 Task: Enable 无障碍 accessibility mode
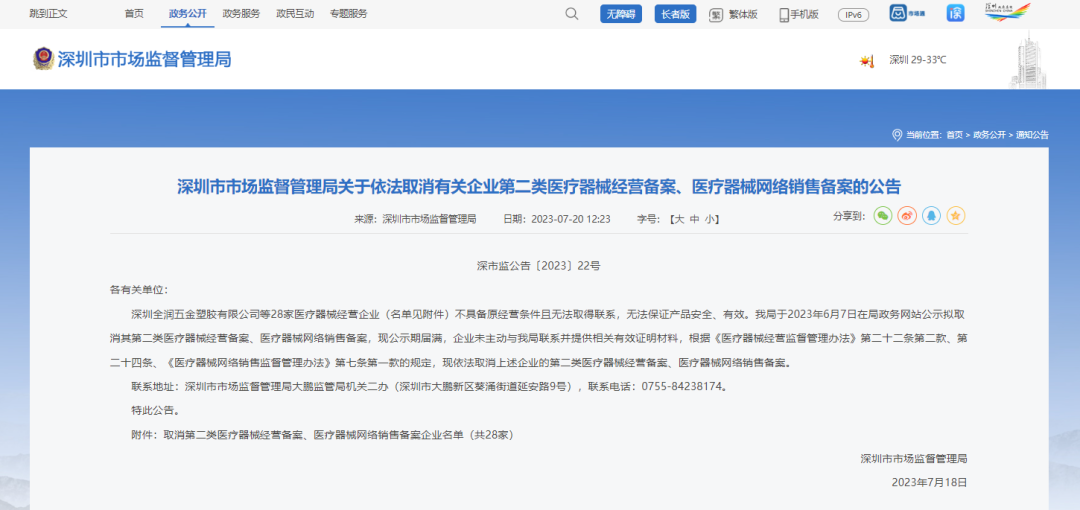(x=620, y=14)
